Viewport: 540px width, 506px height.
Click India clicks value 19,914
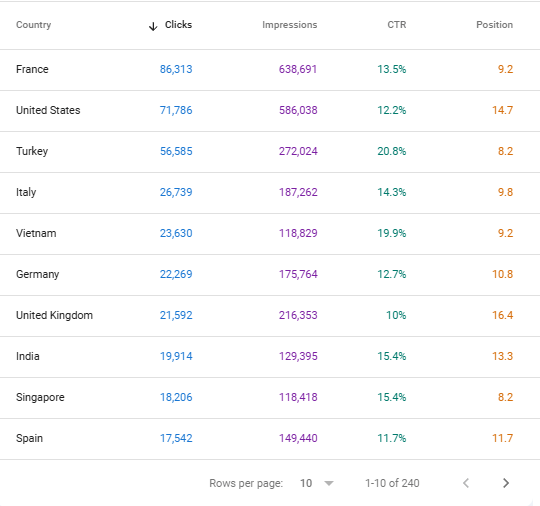[176, 356]
